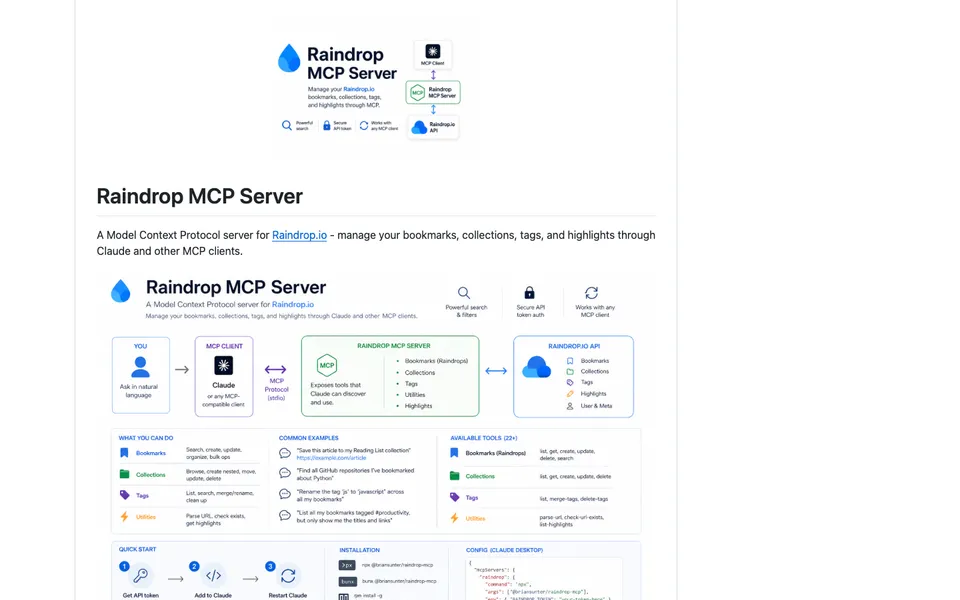The image size is (960, 600).
Task: Click the 'WHAT YOU CAN DO' section title
Action: point(146,438)
